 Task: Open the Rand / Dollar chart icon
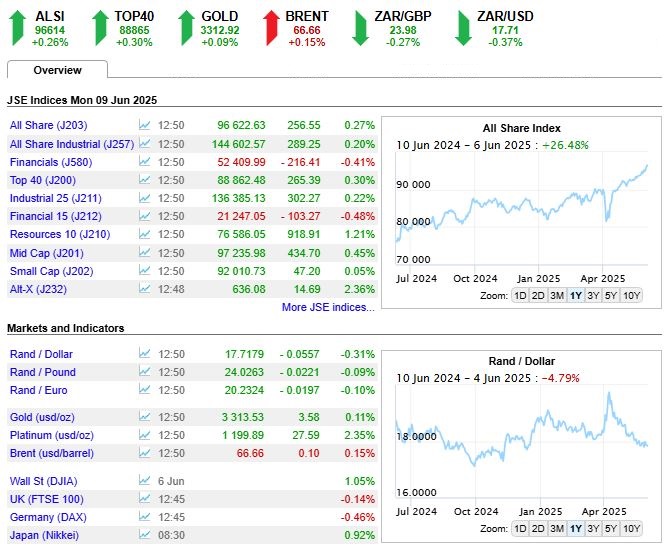click(x=145, y=353)
